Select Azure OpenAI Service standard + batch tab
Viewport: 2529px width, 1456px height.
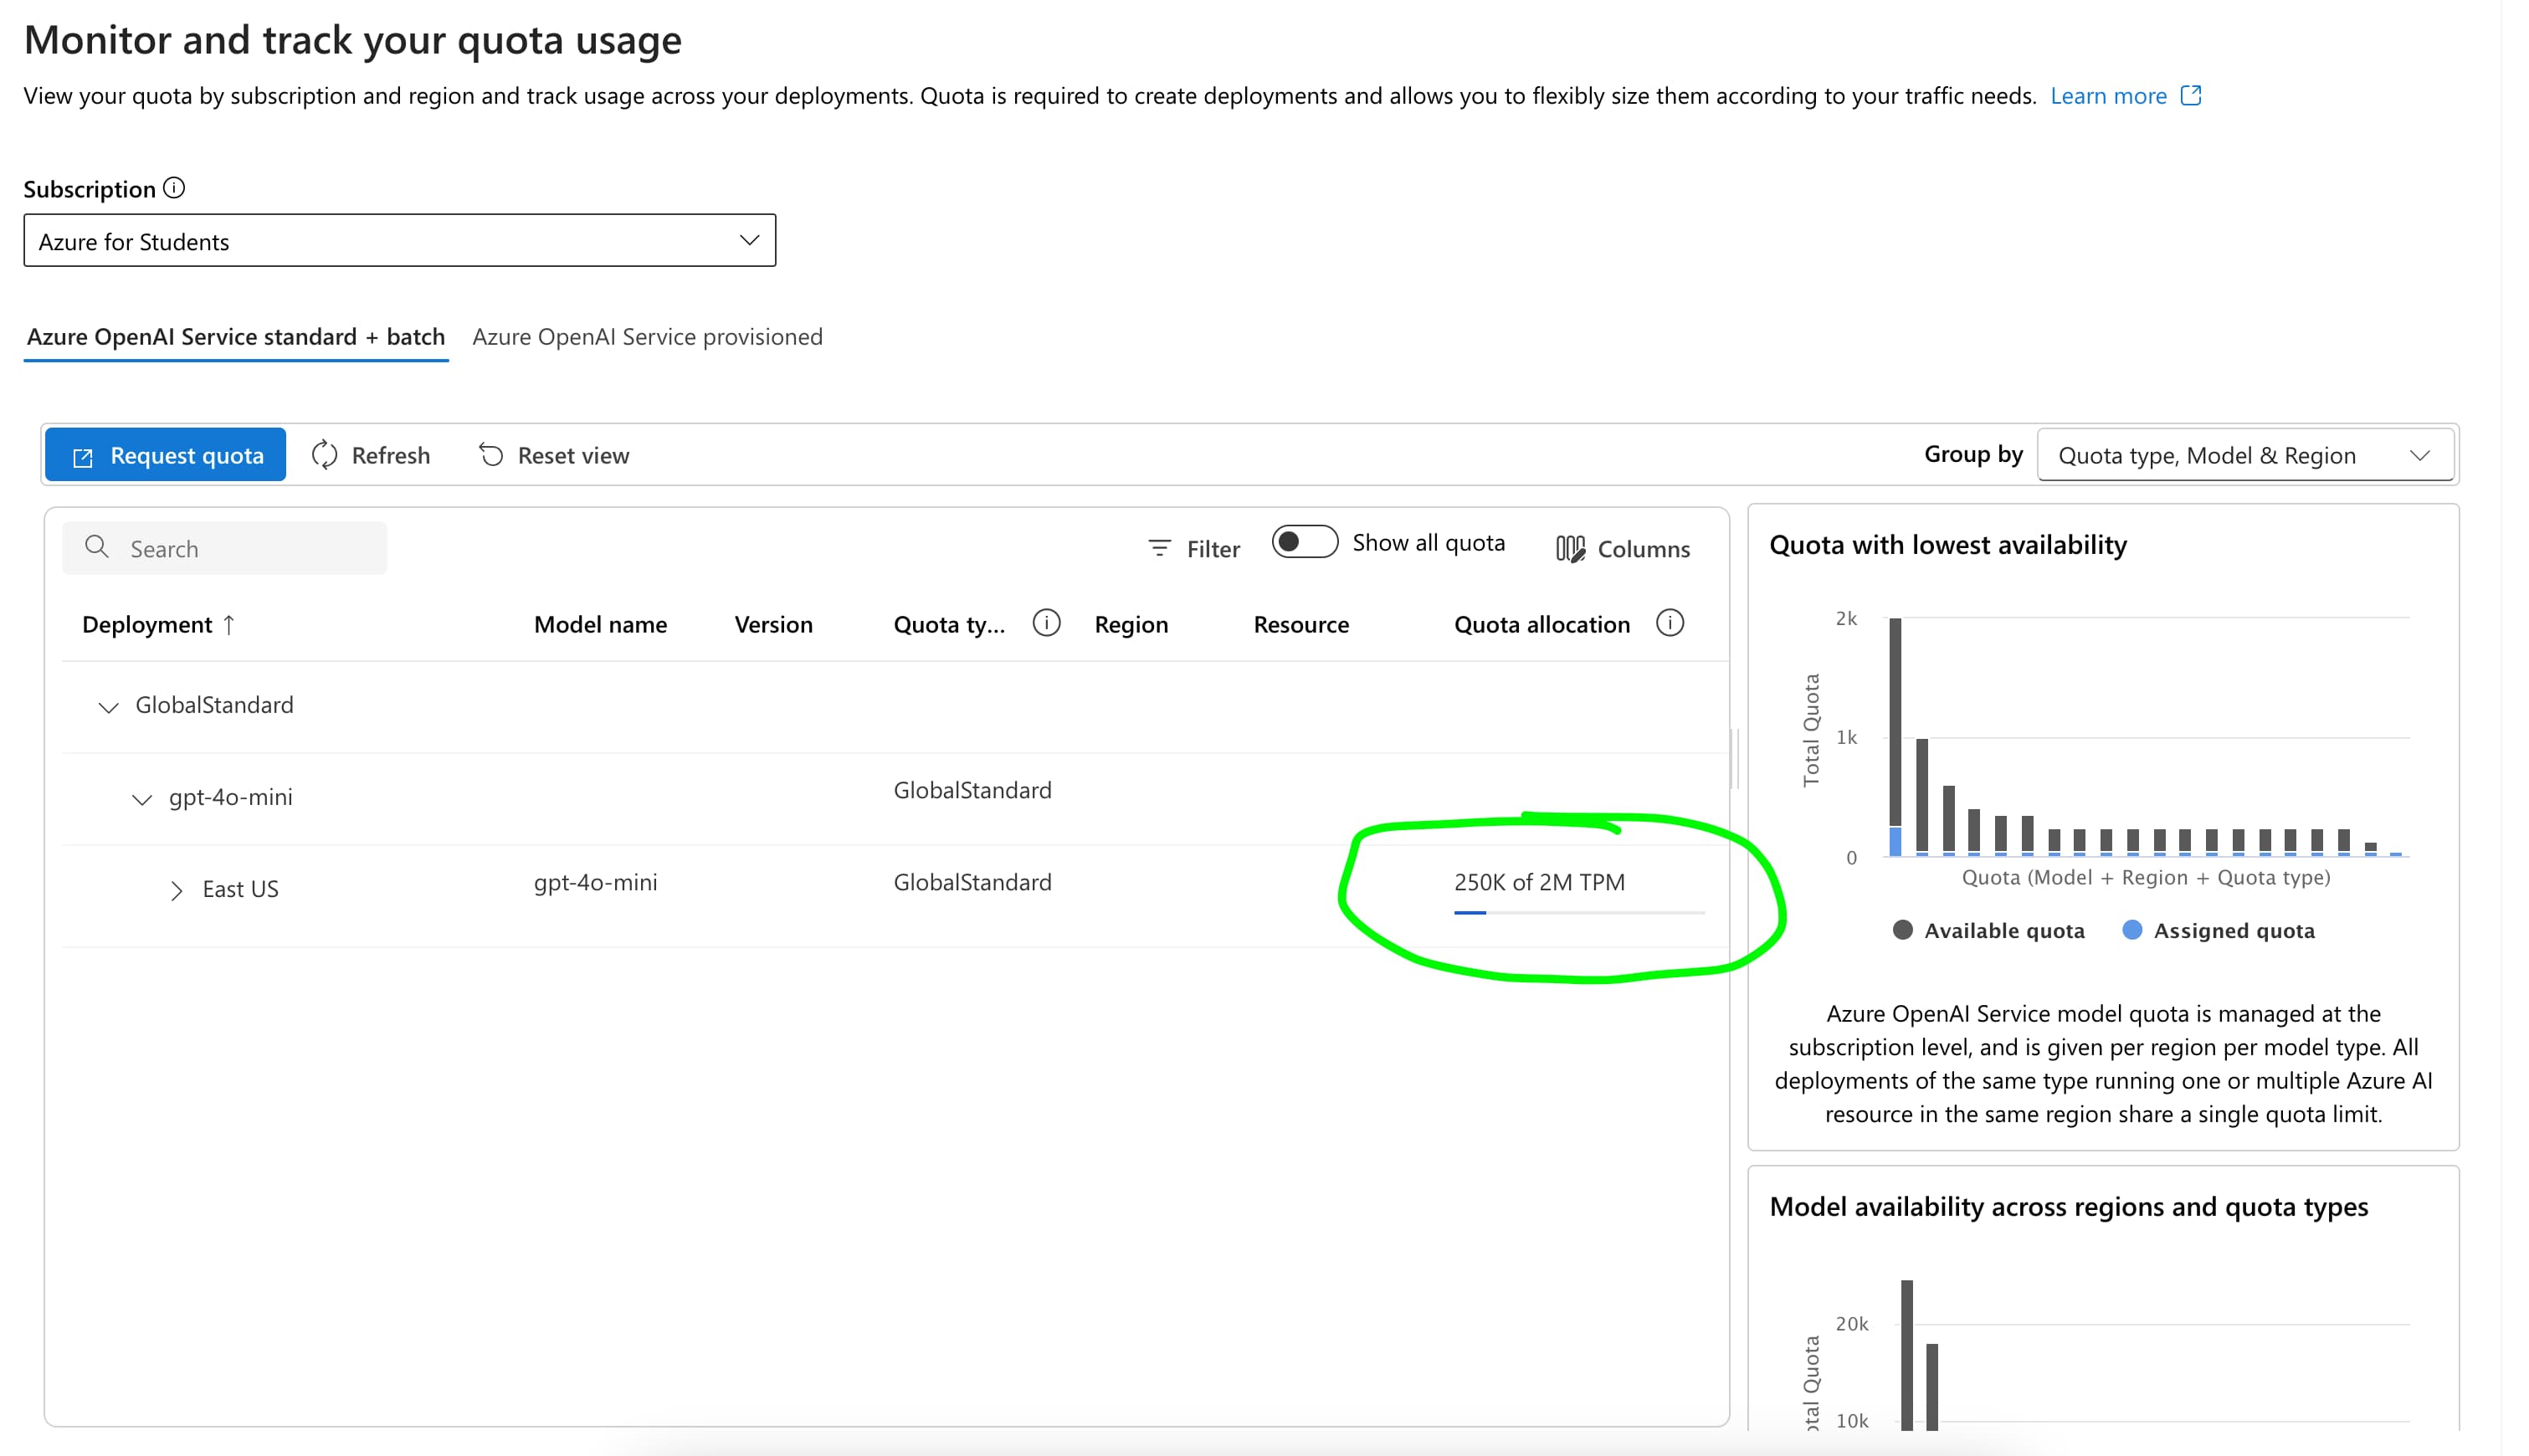[x=236, y=337]
